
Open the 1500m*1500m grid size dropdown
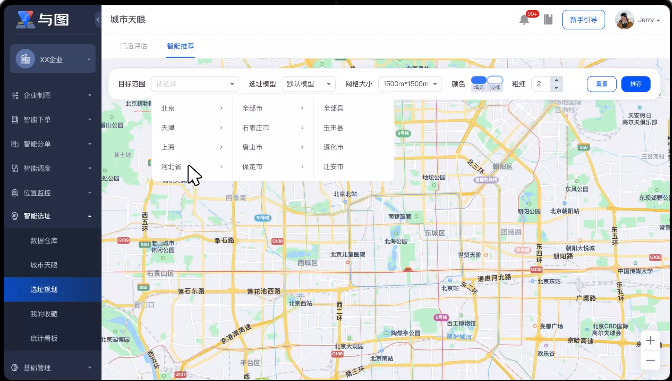click(x=410, y=84)
